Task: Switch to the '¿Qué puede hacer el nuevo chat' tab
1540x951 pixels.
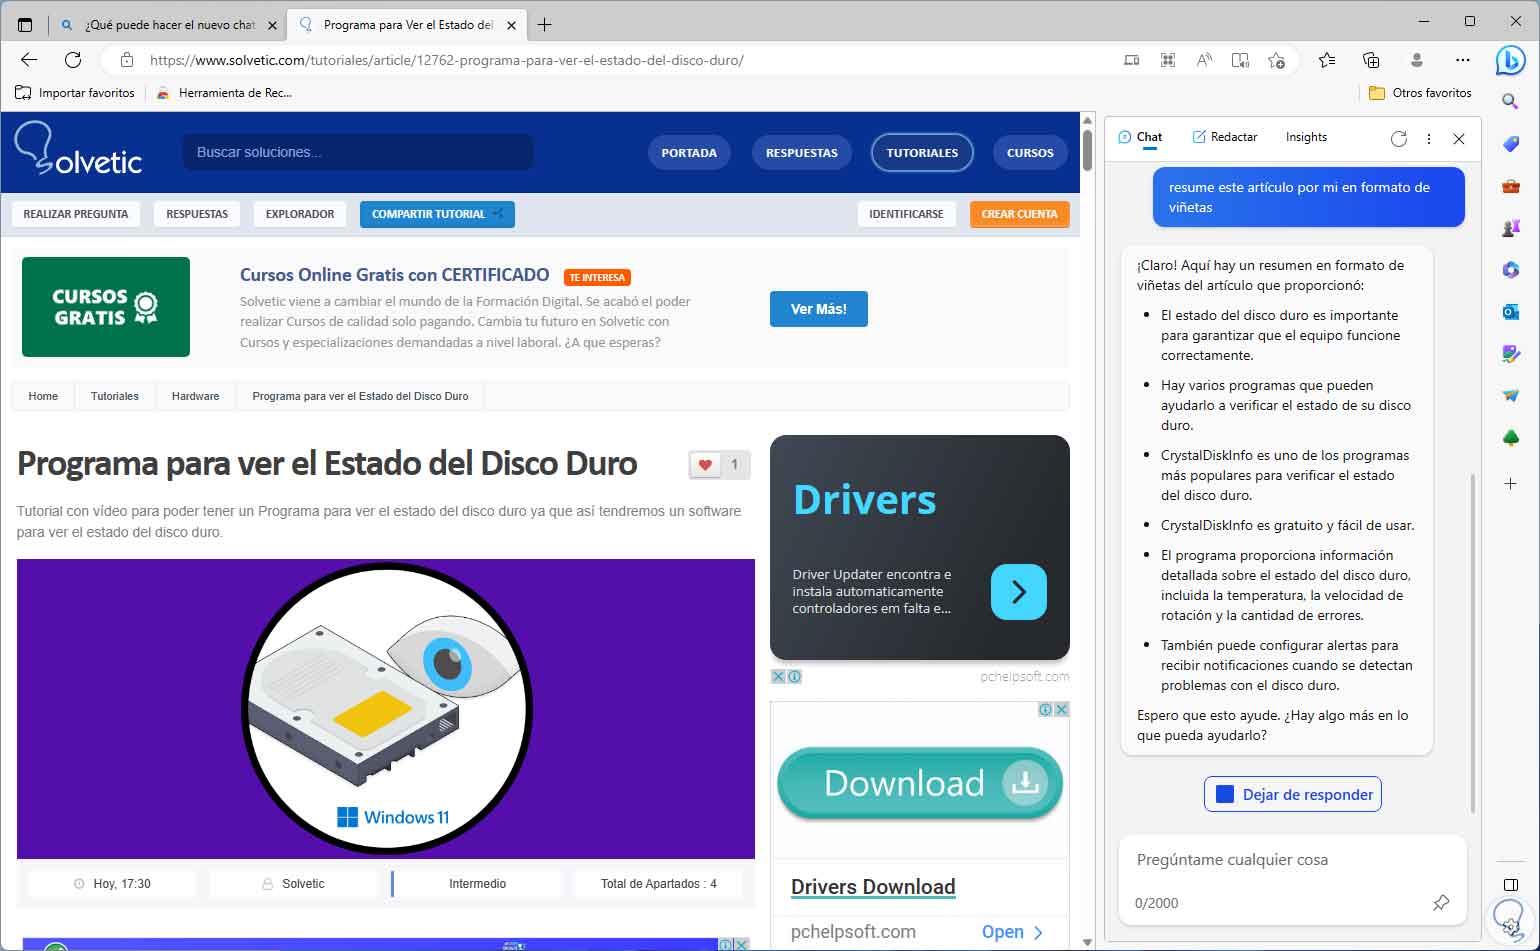Action: point(167,25)
